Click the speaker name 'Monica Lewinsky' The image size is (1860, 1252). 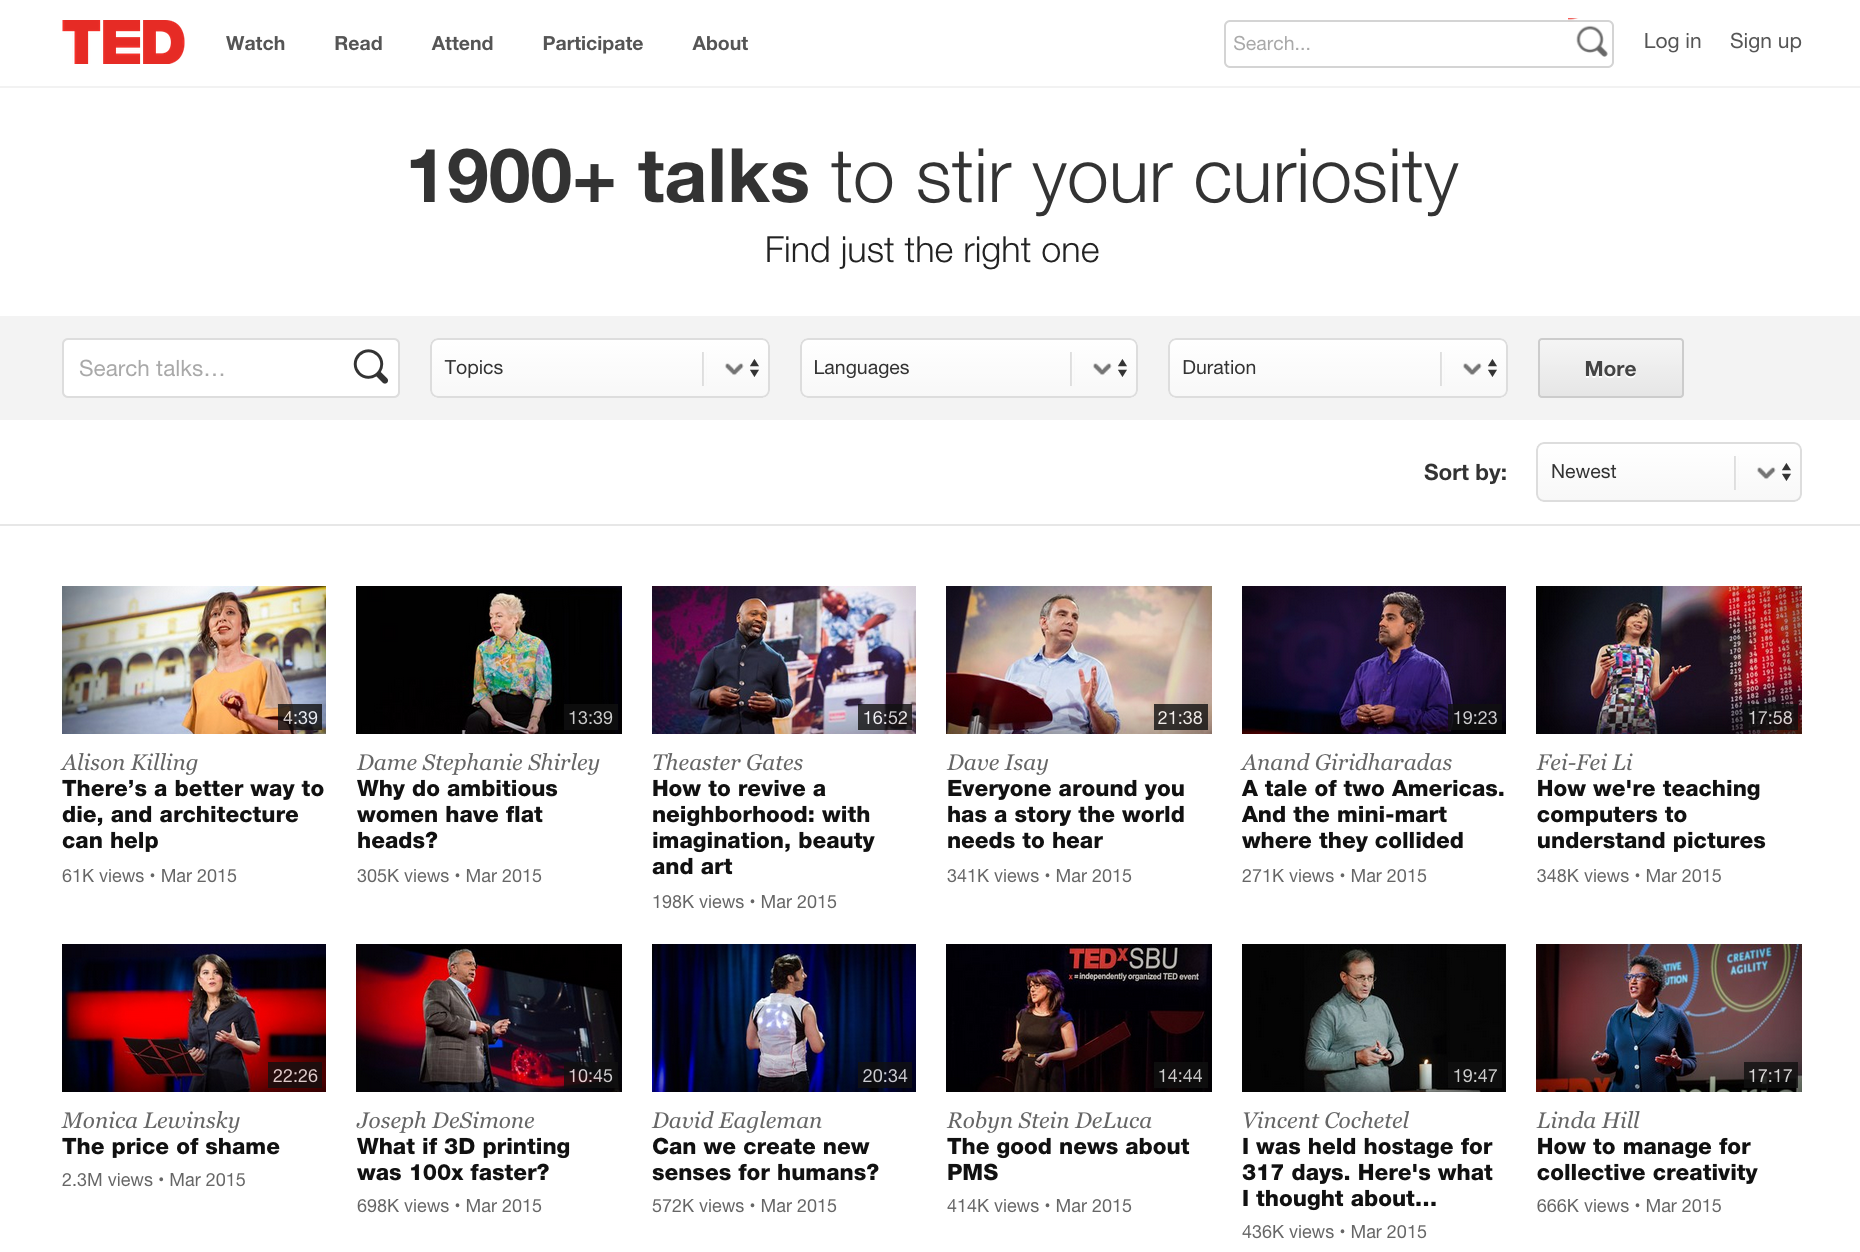(151, 1120)
